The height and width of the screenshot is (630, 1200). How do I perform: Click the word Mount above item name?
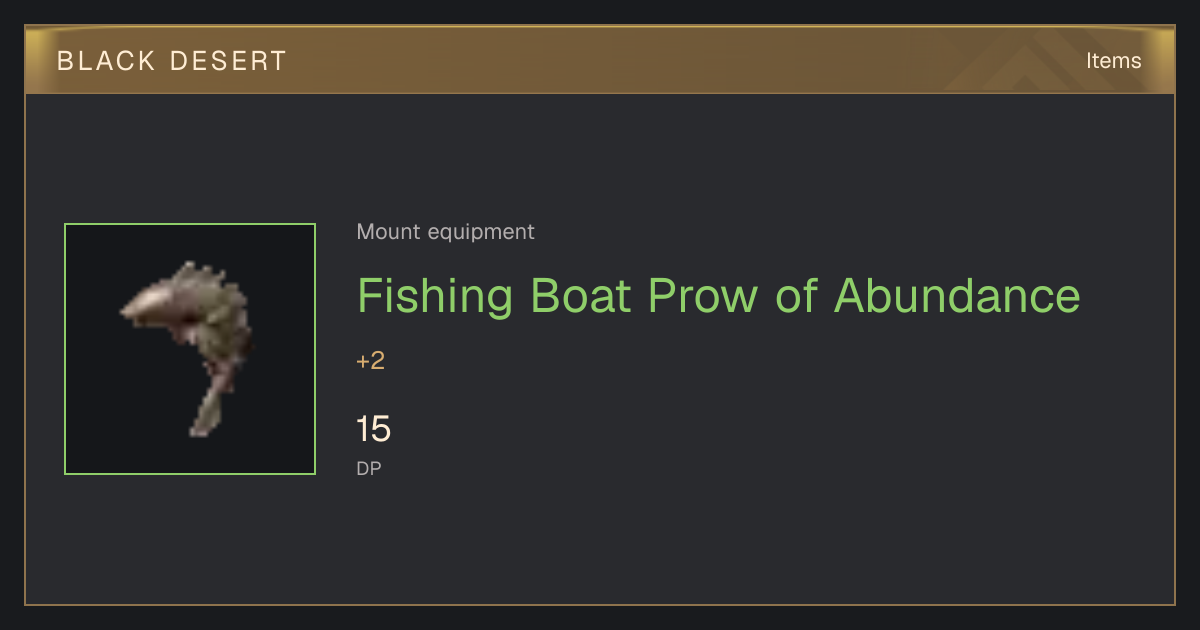[388, 232]
